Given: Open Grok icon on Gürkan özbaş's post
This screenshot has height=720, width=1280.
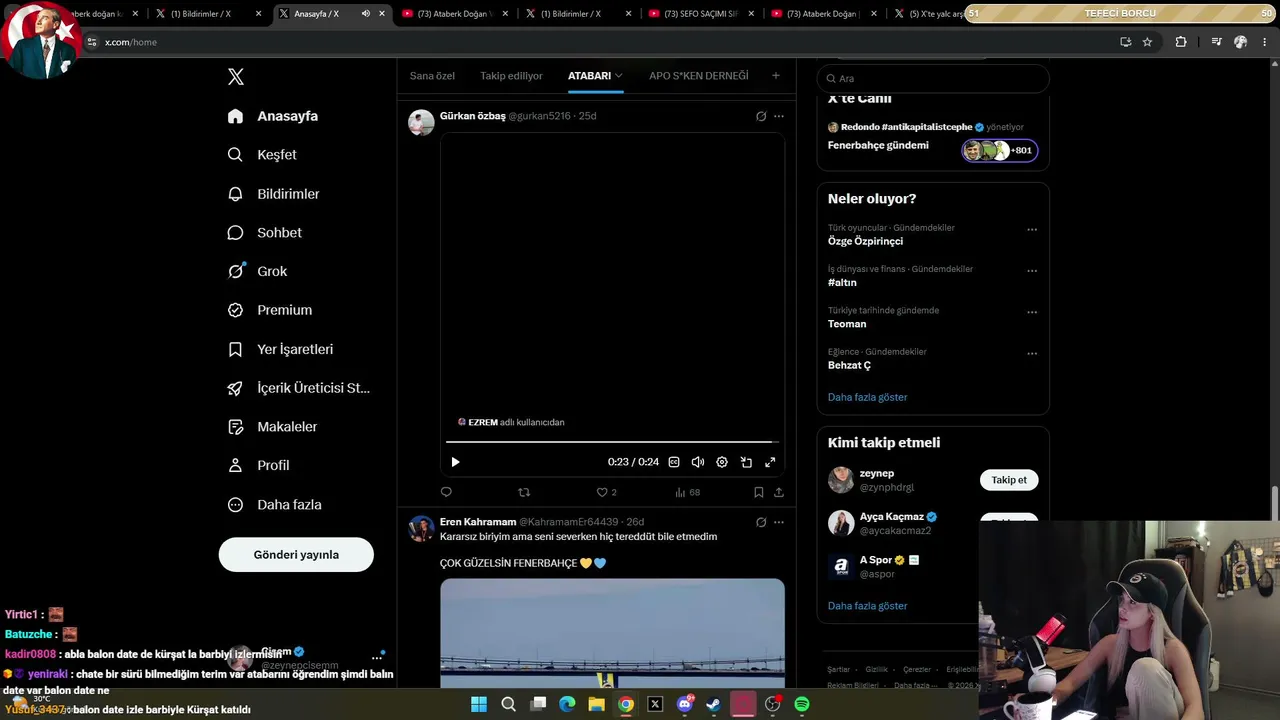Looking at the screenshot, I should click(761, 116).
